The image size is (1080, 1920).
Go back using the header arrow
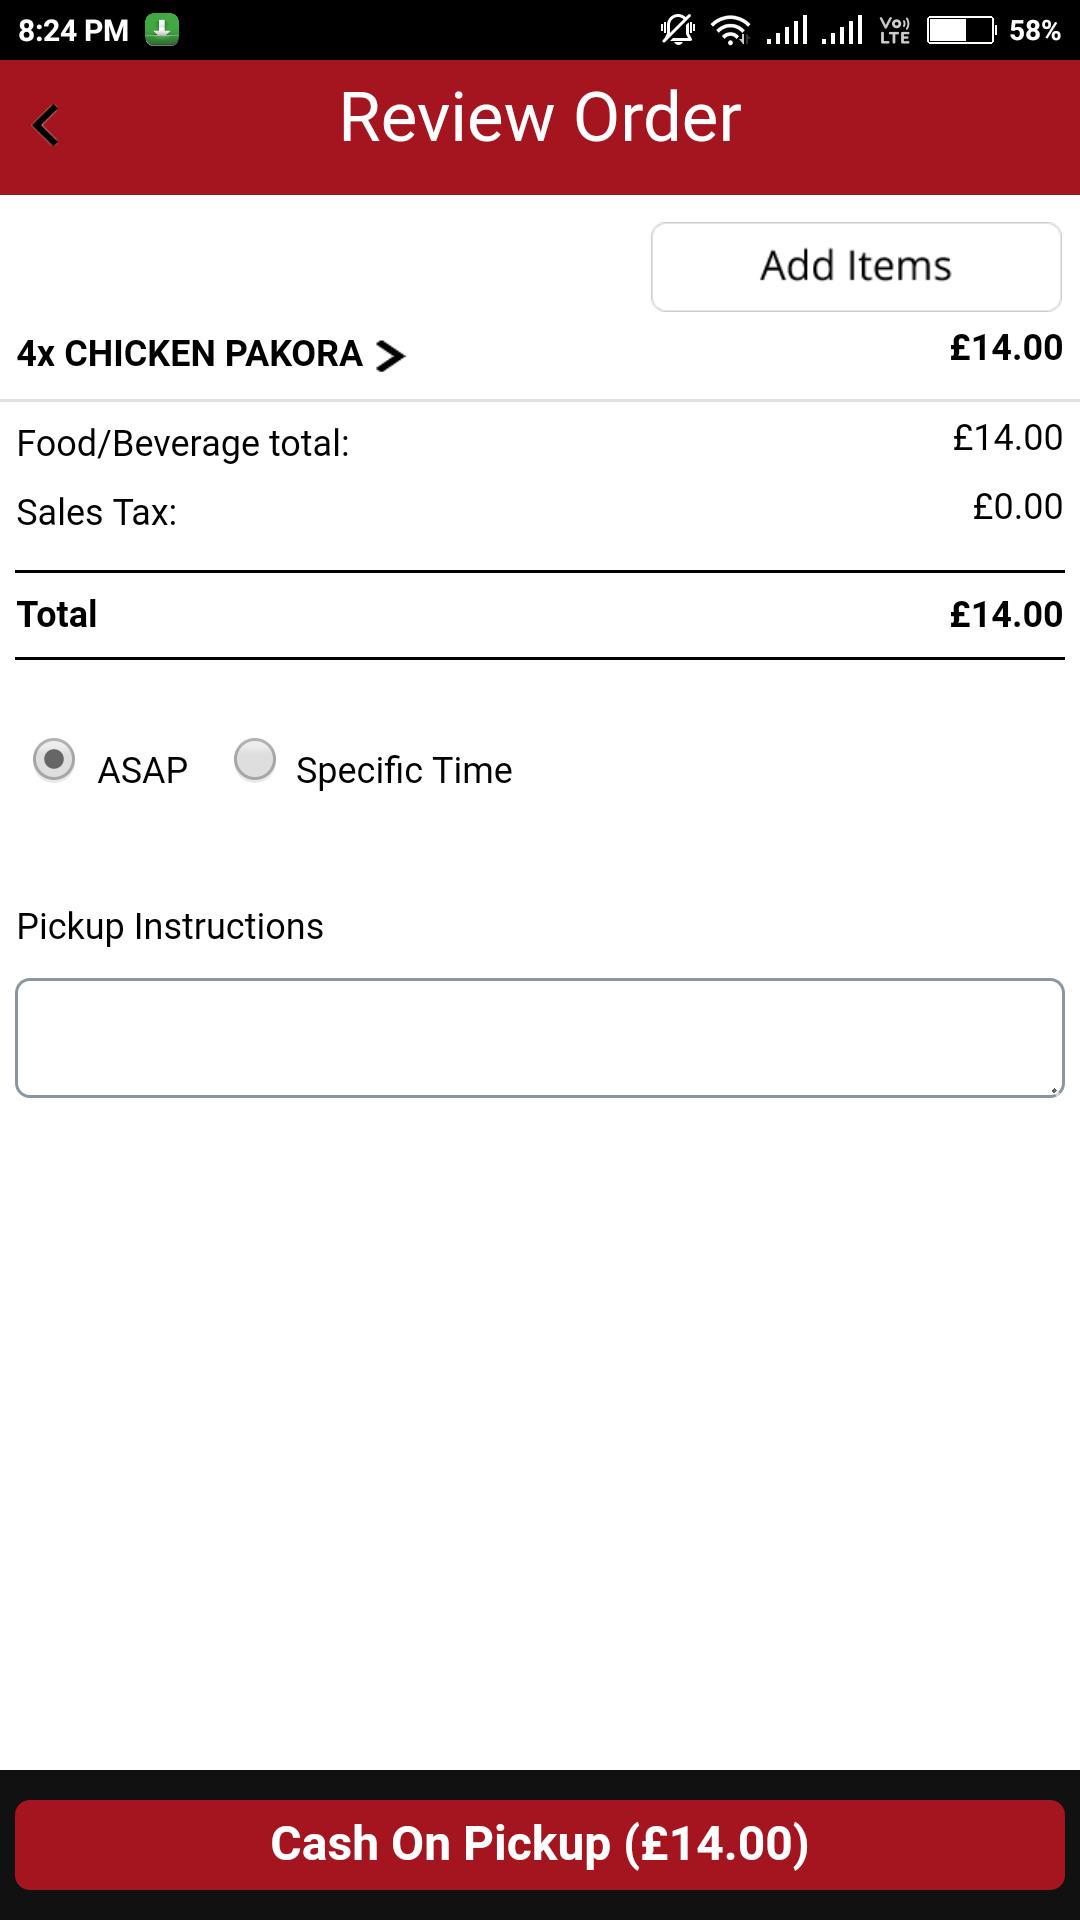tap(46, 126)
